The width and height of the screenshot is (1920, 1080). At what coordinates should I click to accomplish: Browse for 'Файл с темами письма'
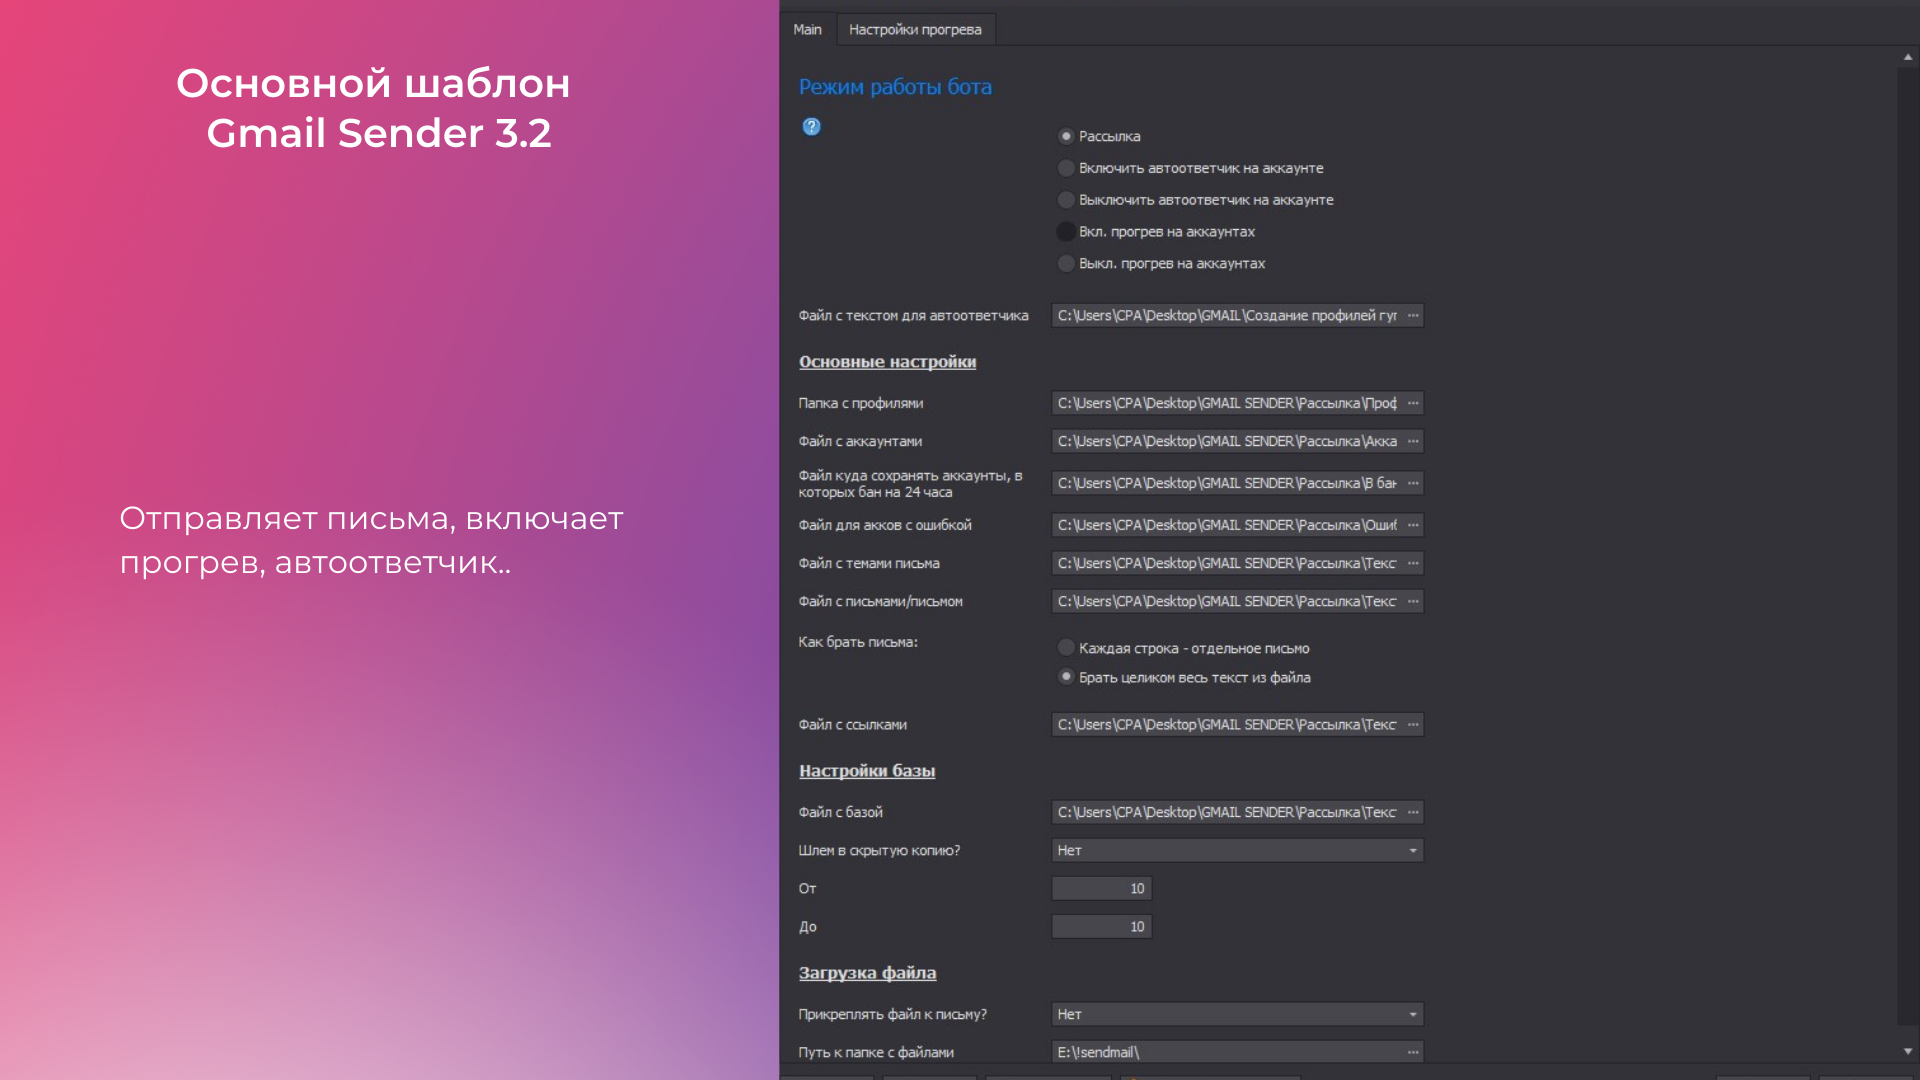coord(1413,564)
